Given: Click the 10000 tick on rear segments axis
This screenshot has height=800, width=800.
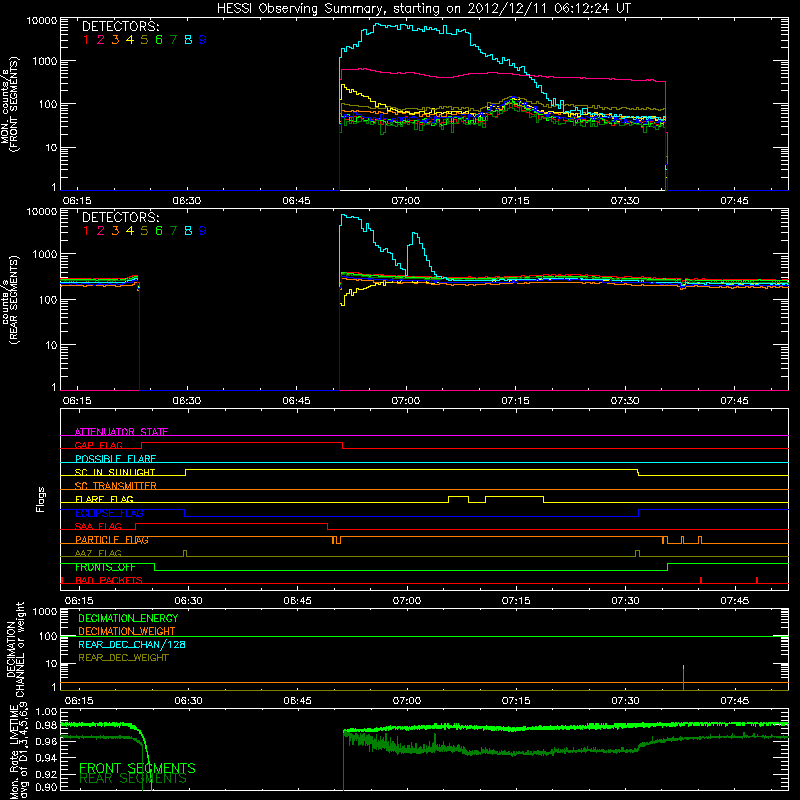Looking at the screenshot, I should 42,212.
